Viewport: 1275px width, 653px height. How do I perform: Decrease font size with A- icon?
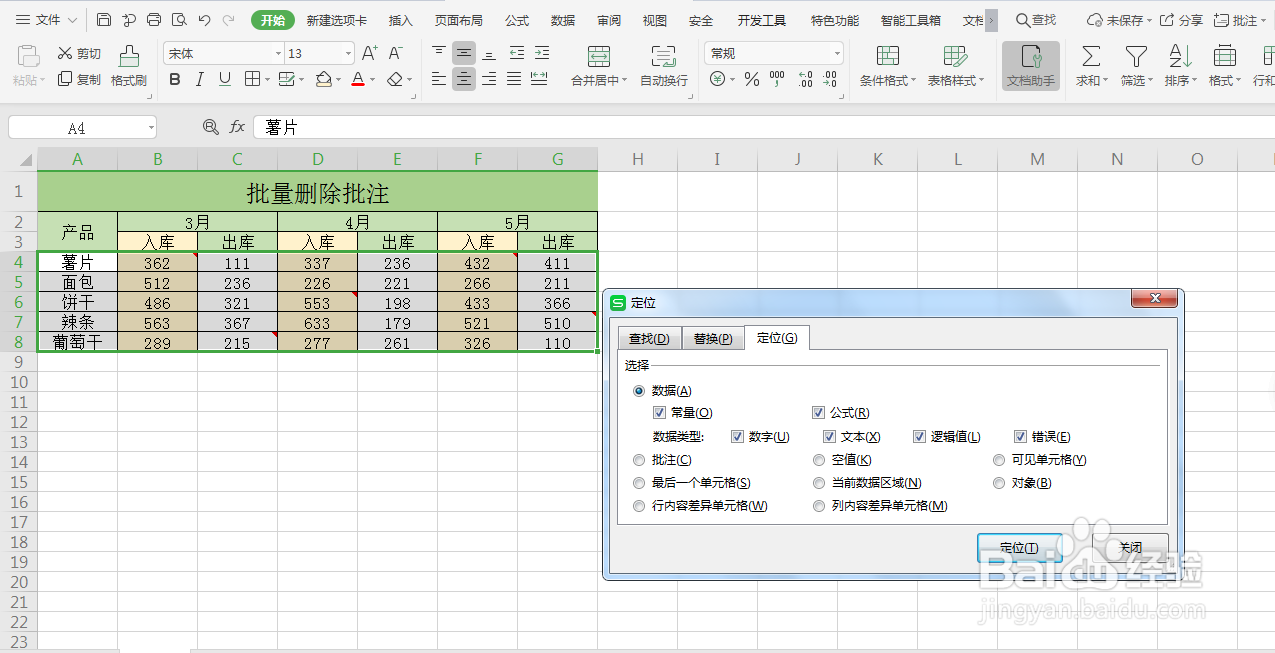396,53
